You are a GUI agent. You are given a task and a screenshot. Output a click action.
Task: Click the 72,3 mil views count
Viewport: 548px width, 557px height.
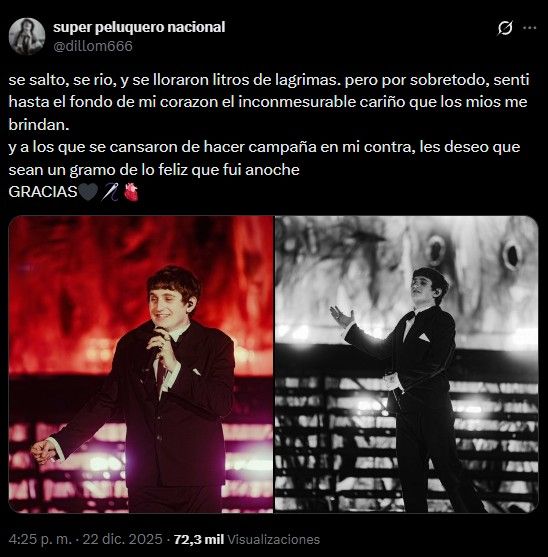199,540
